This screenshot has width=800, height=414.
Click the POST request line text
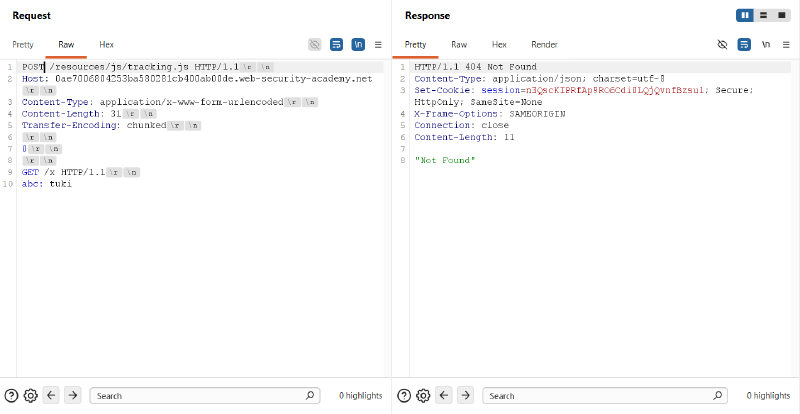tap(130, 67)
